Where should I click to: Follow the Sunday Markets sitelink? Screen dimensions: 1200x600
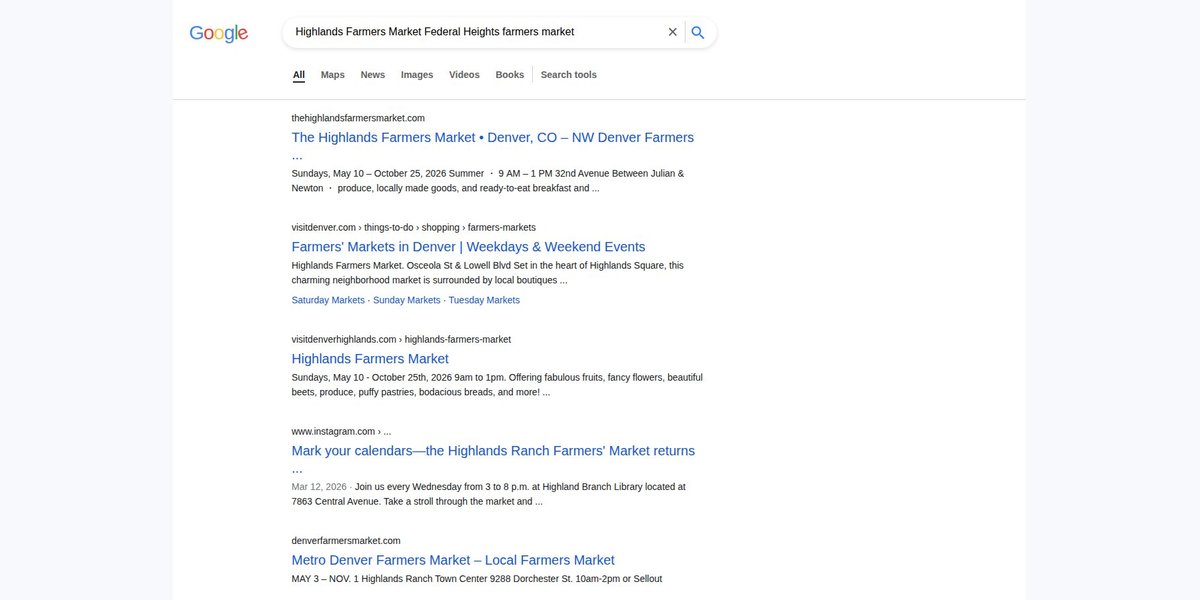tap(407, 300)
